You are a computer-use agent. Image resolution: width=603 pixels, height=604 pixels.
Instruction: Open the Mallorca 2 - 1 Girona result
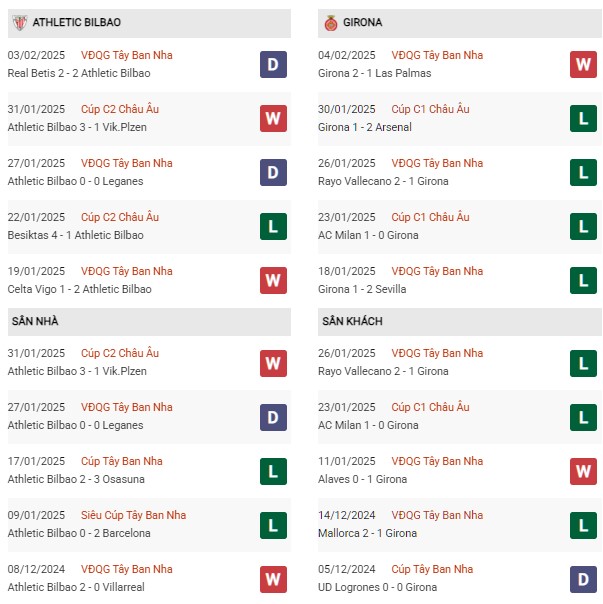367,533
